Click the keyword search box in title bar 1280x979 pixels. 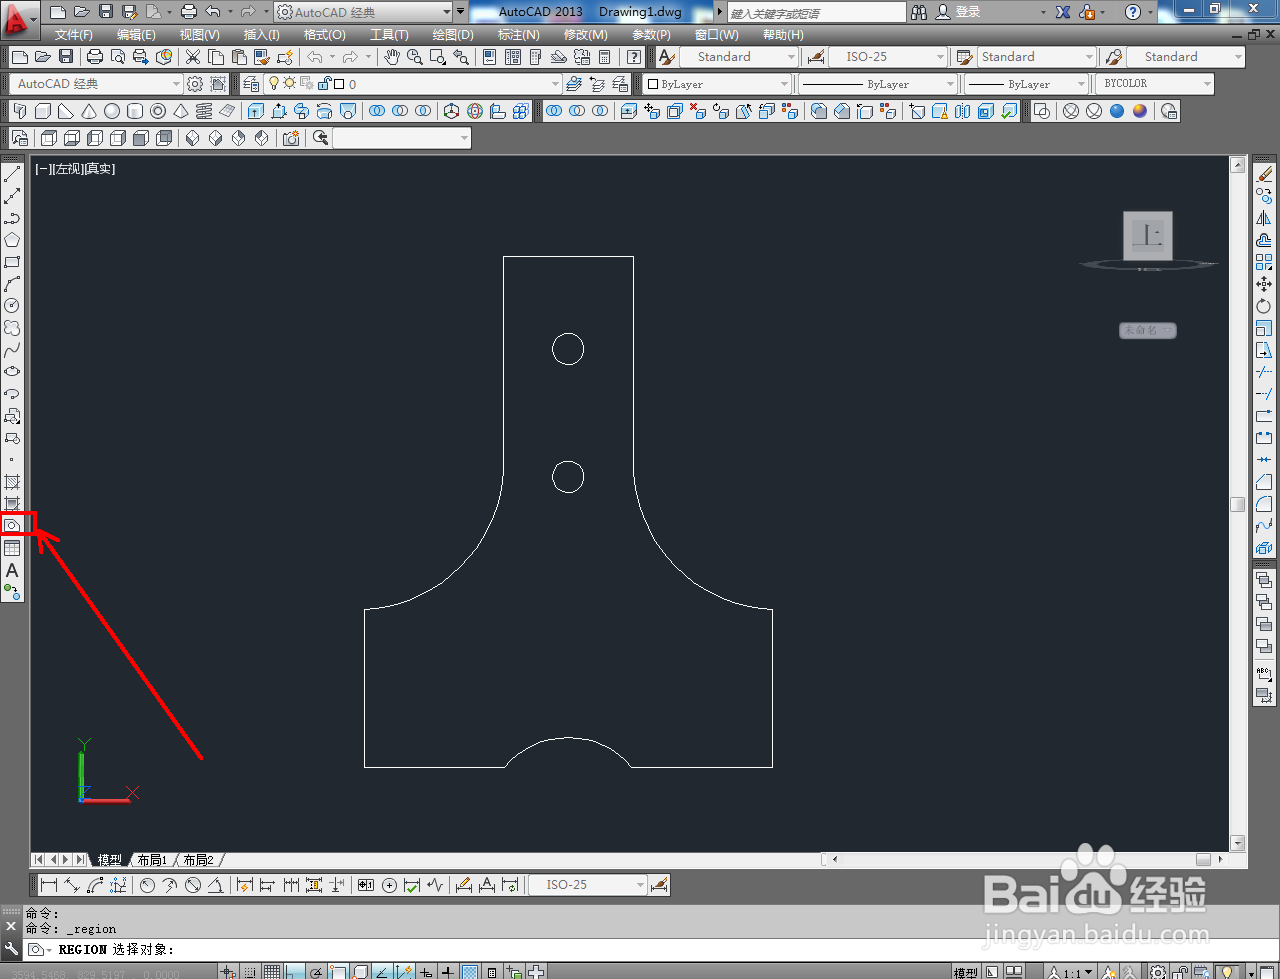coord(816,12)
